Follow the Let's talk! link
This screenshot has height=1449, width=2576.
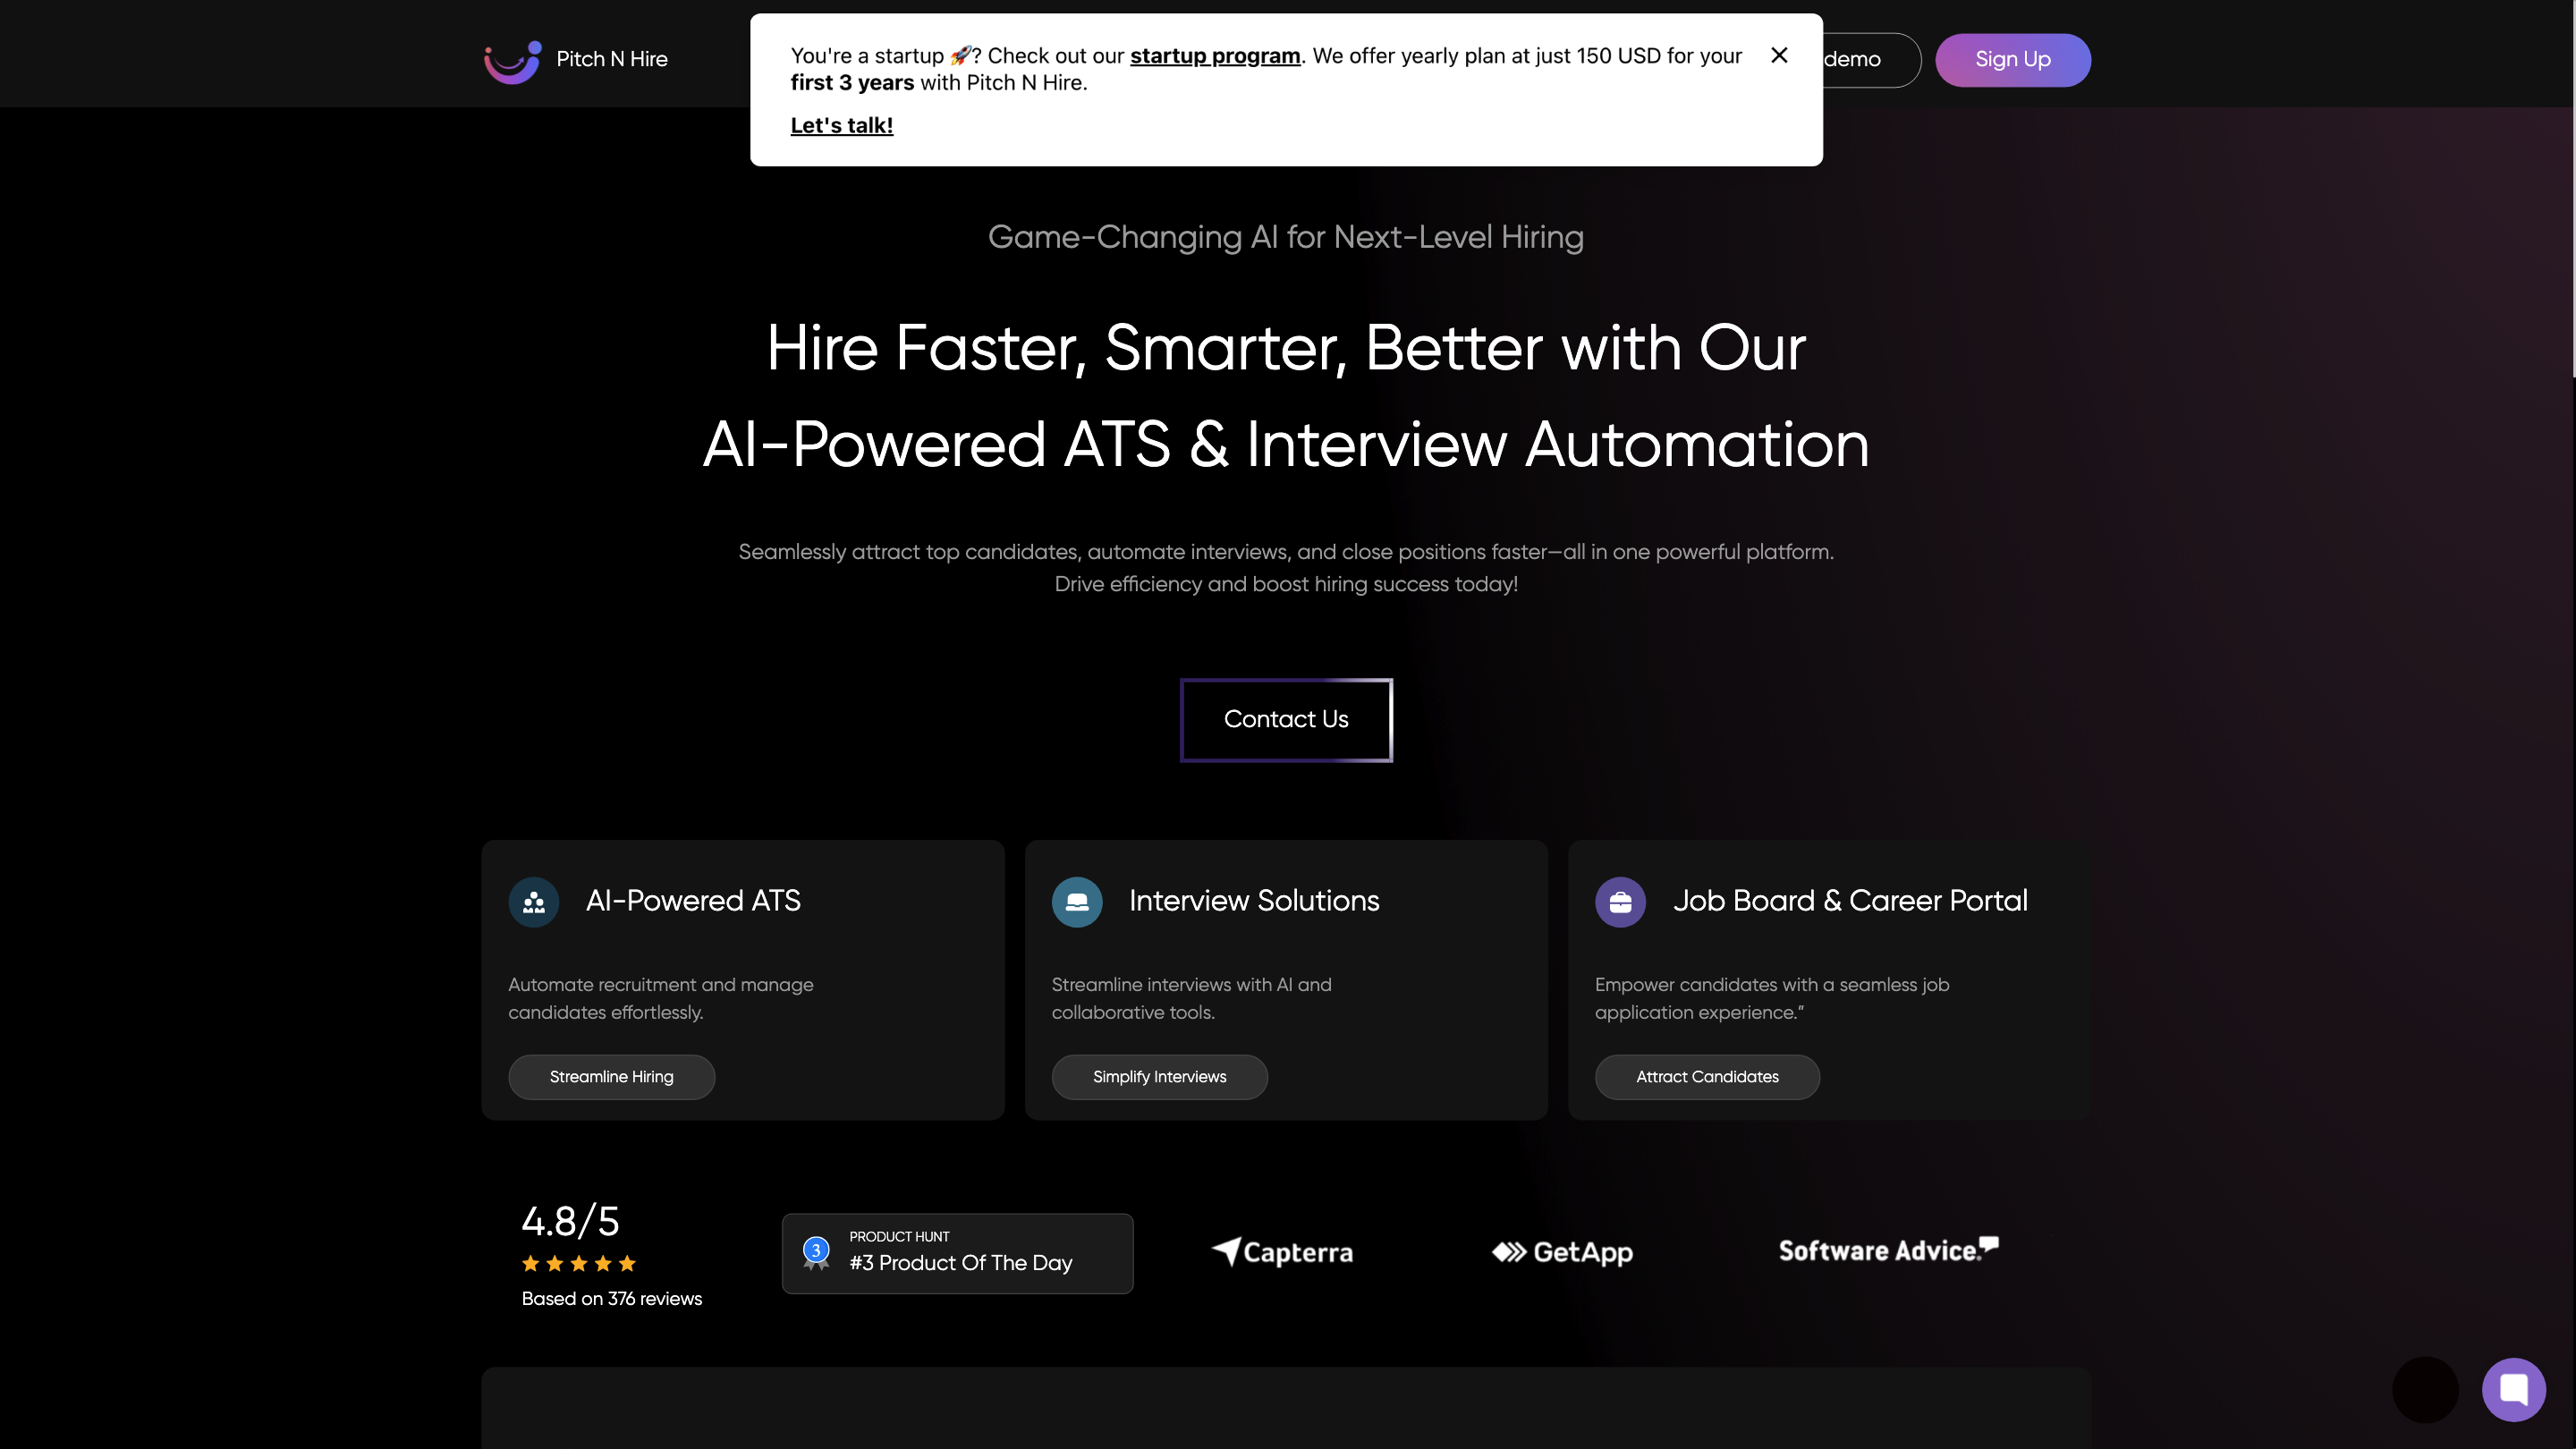pos(842,126)
